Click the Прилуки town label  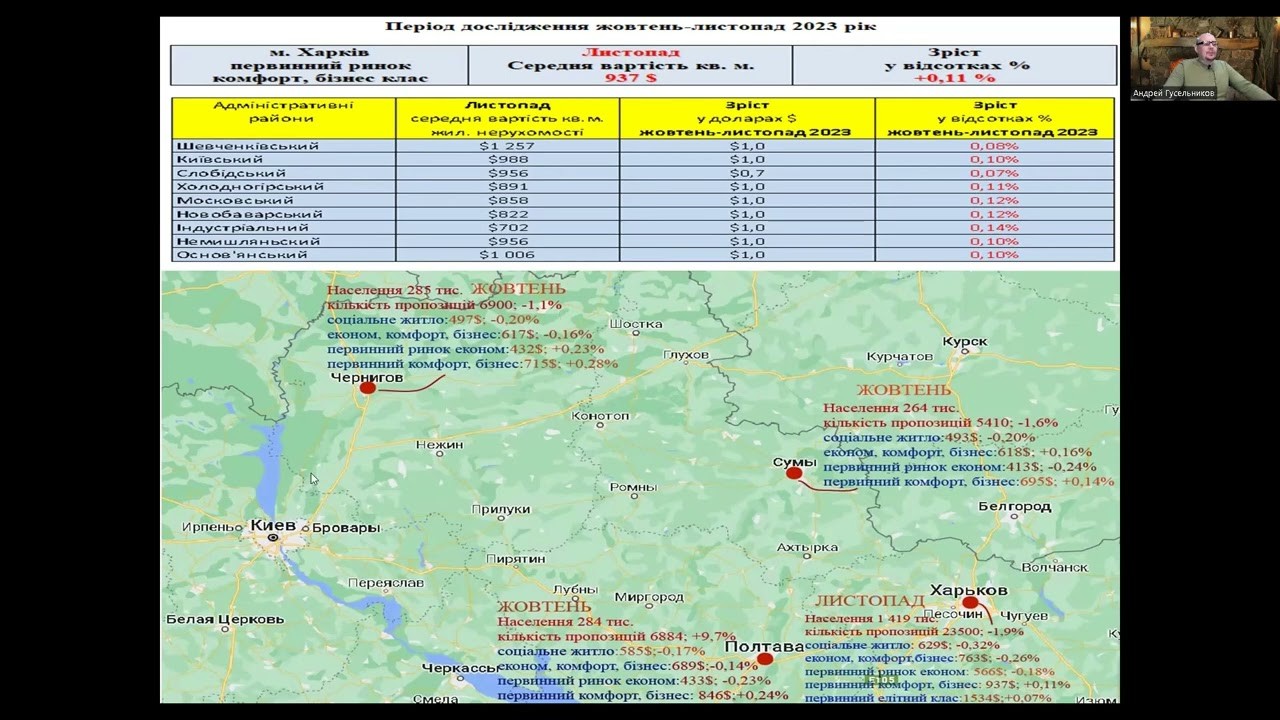point(500,509)
